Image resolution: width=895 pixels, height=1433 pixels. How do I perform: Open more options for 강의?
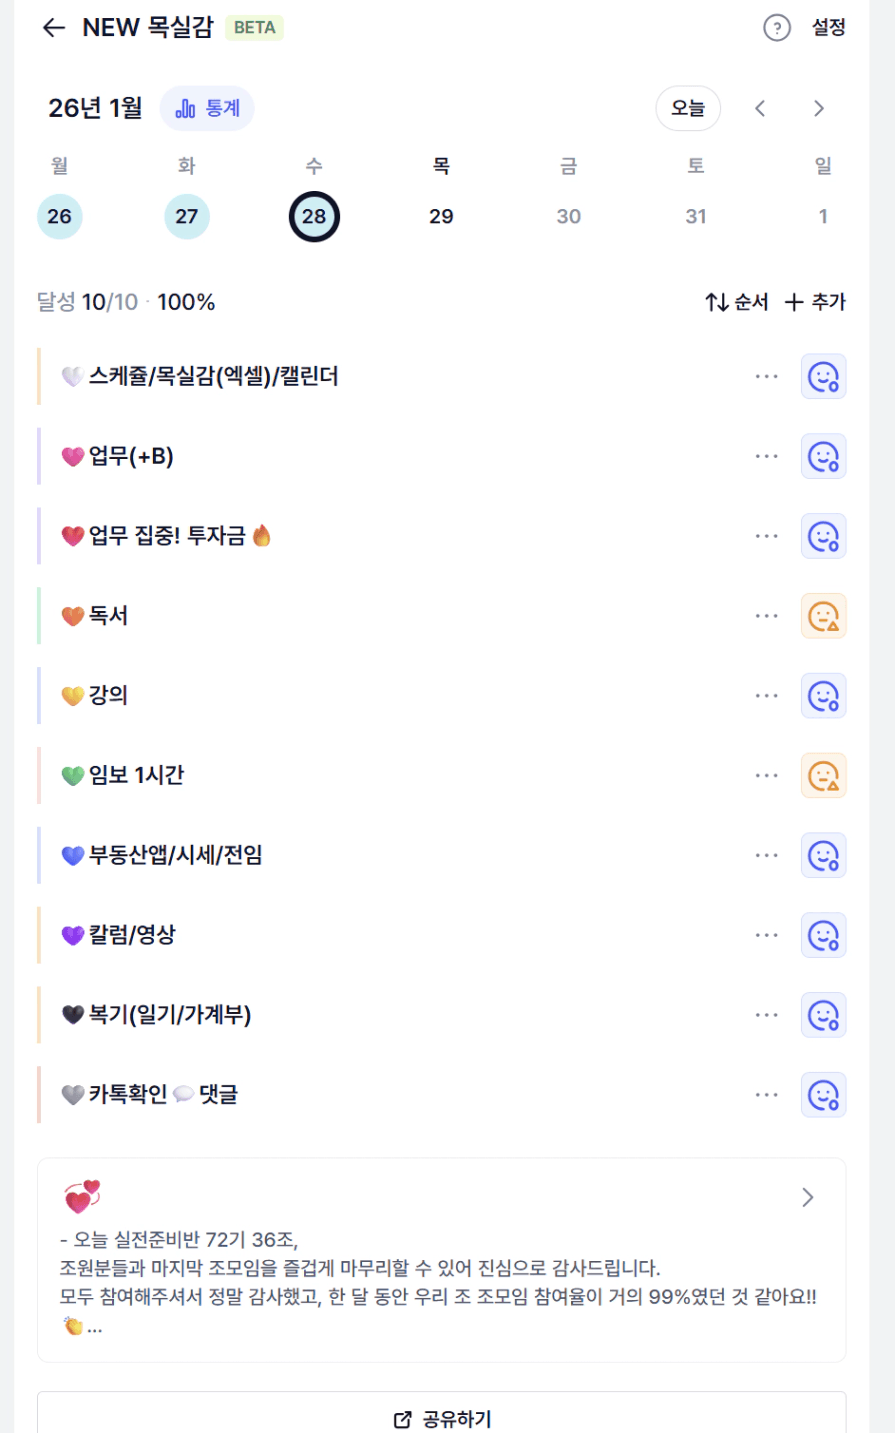(x=767, y=696)
